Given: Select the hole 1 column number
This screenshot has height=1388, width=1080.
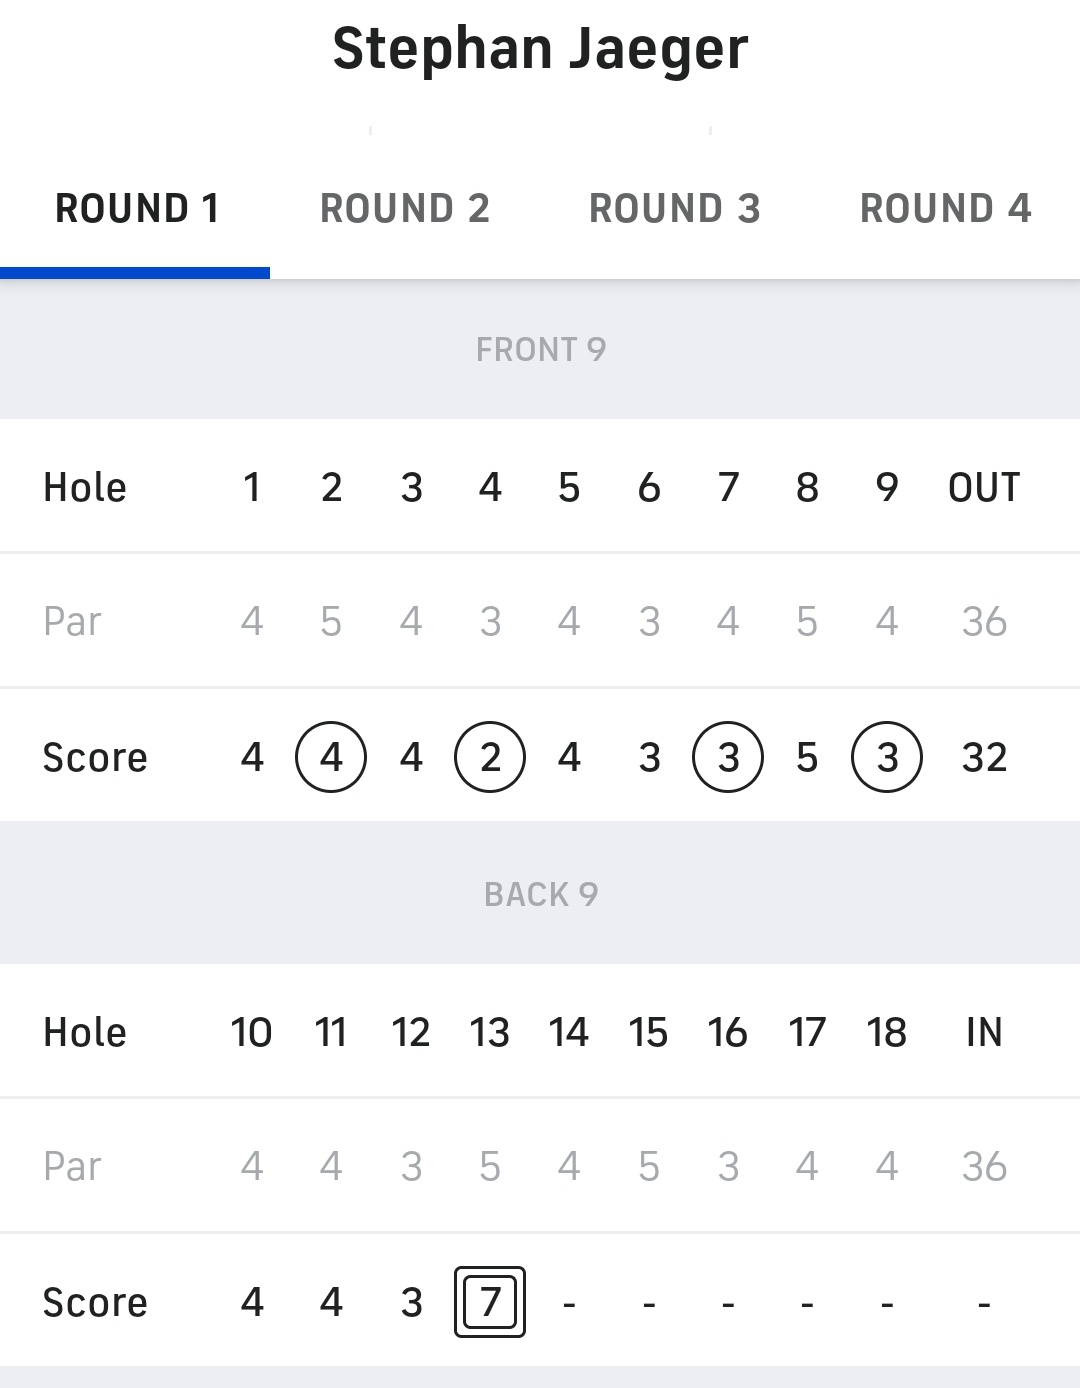Looking at the screenshot, I should tap(252, 487).
